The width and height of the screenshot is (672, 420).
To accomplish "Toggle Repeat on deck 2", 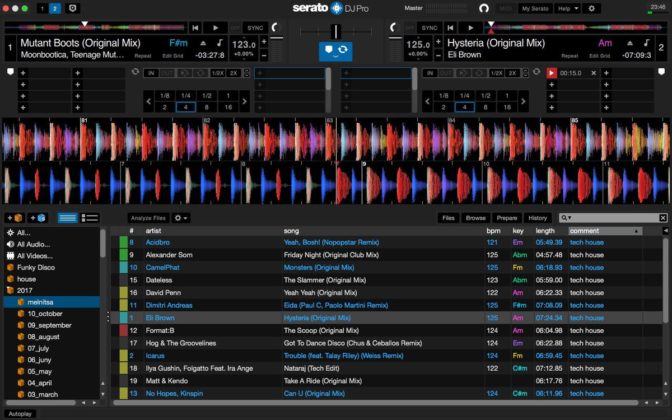I will pyautogui.click(x=570, y=56).
